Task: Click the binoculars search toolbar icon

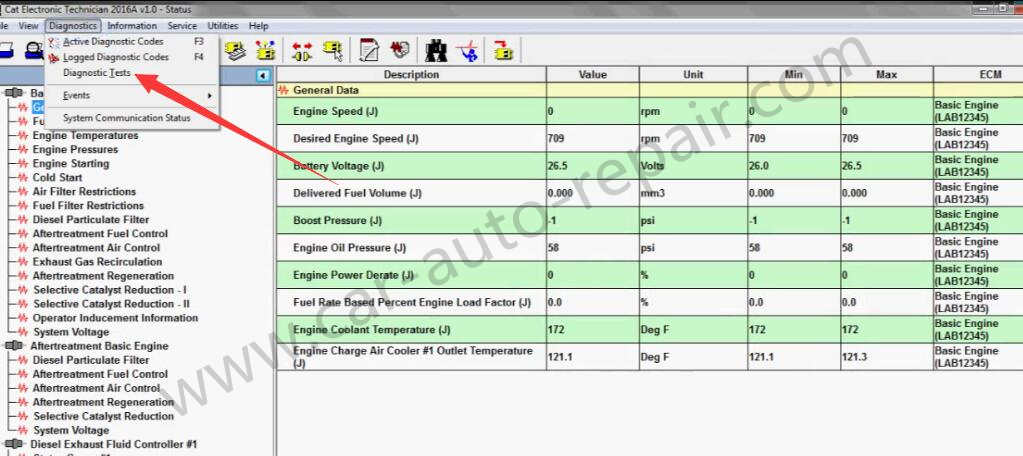Action: [x=436, y=50]
